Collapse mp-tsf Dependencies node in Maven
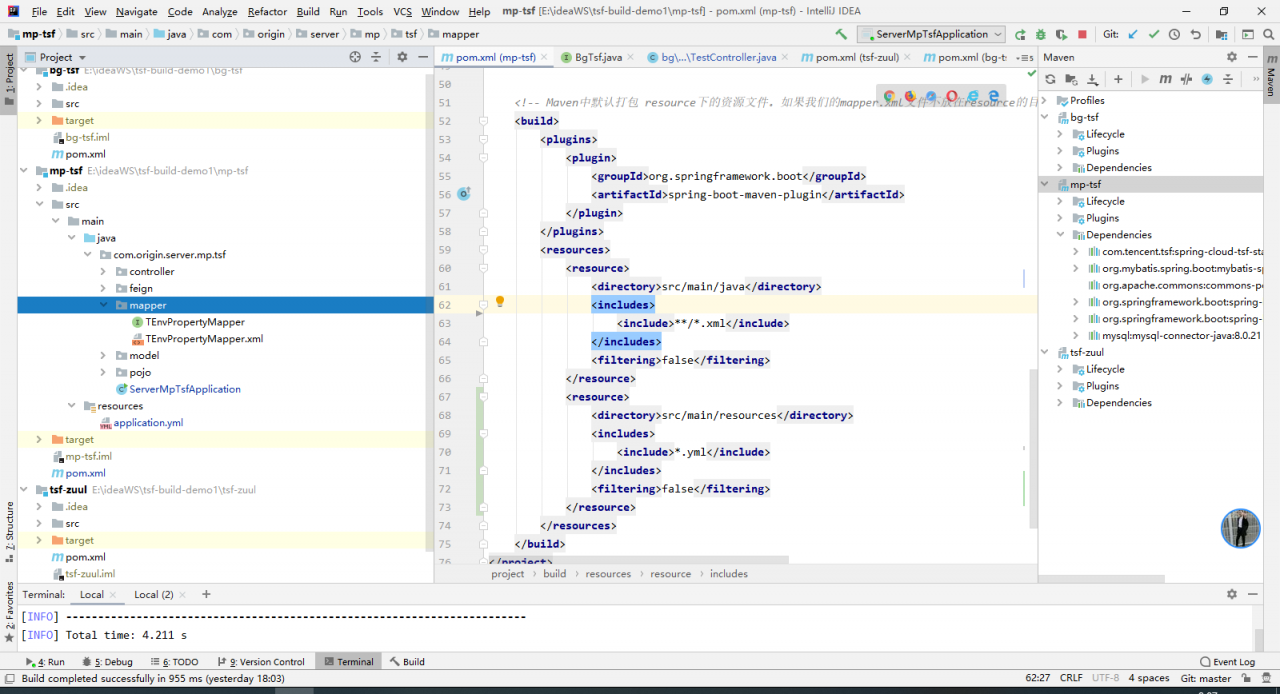The width and height of the screenshot is (1280, 694). (1060, 235)
